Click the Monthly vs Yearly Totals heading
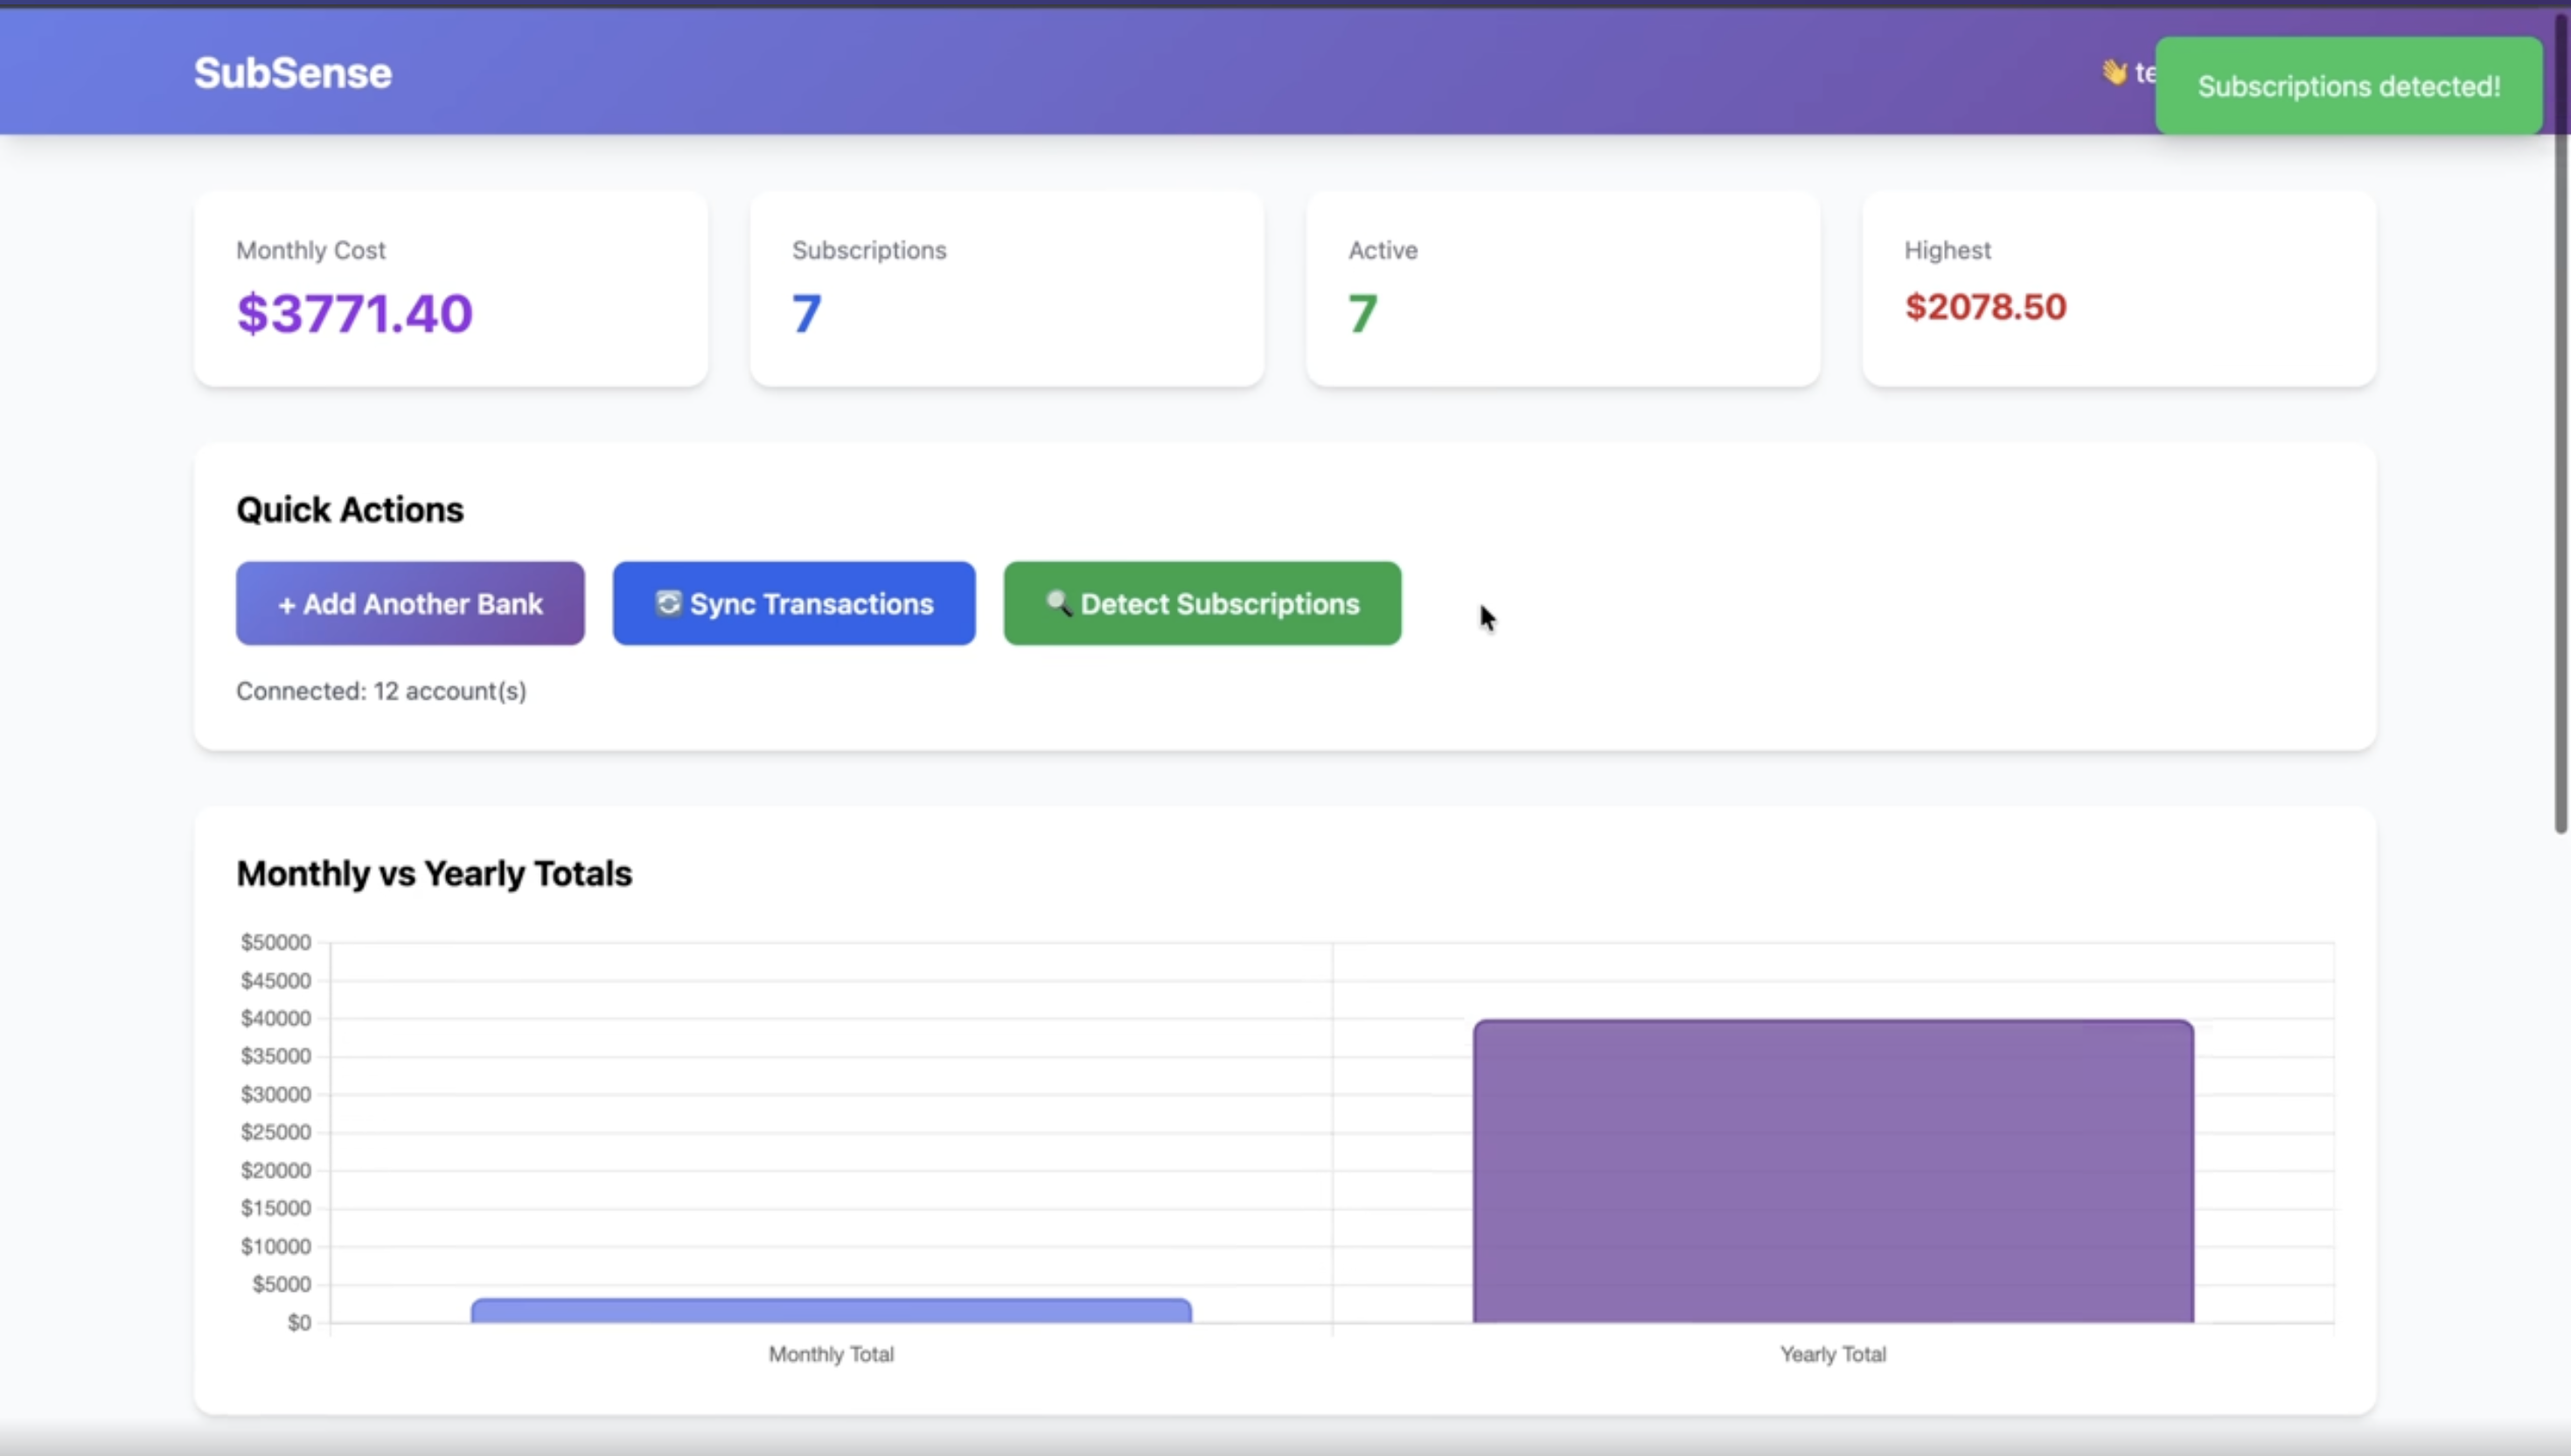The image size is (2571, 1456). tap(433, 873)
